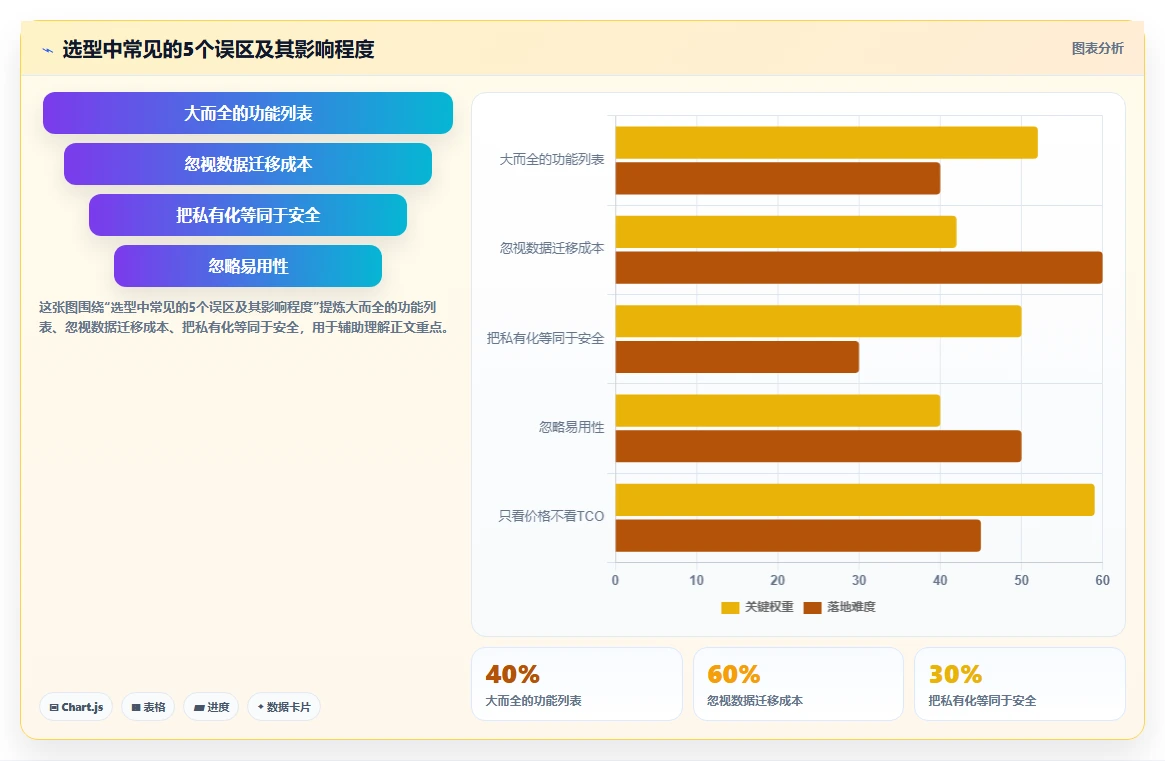Click the 落地难度 legend label text
This screenshot has width=1165, height=761.
click(x=851, y=607)
